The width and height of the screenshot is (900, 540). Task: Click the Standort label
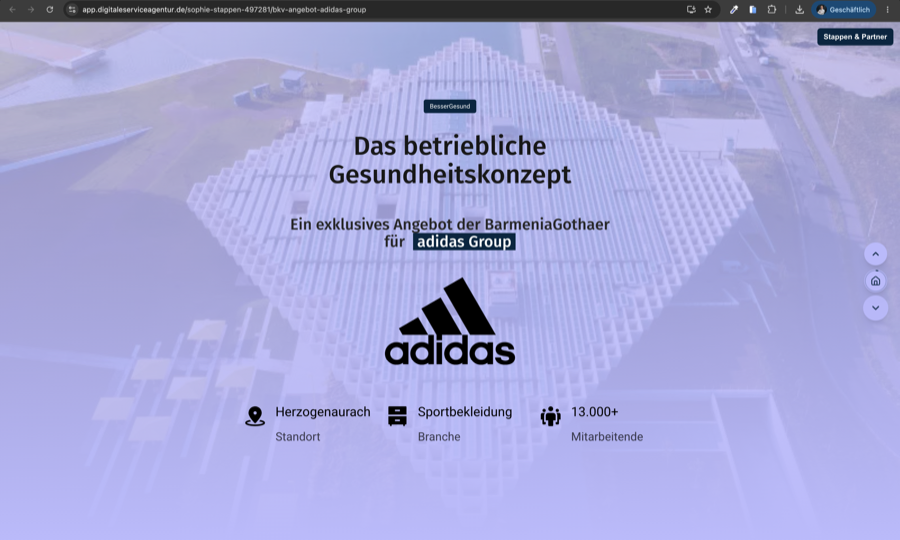298,437
